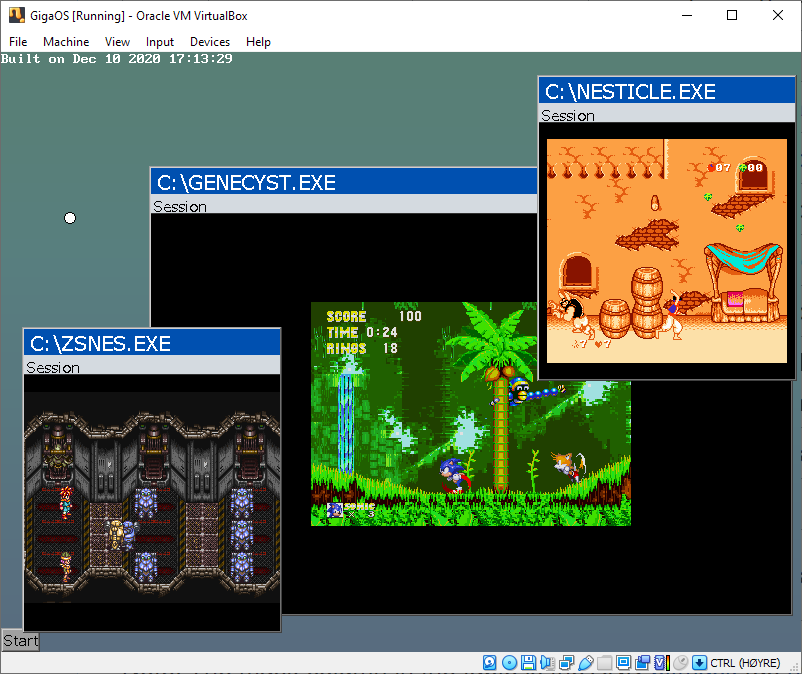Click the mouse integration status icon
802x674 pixels.
681,663
